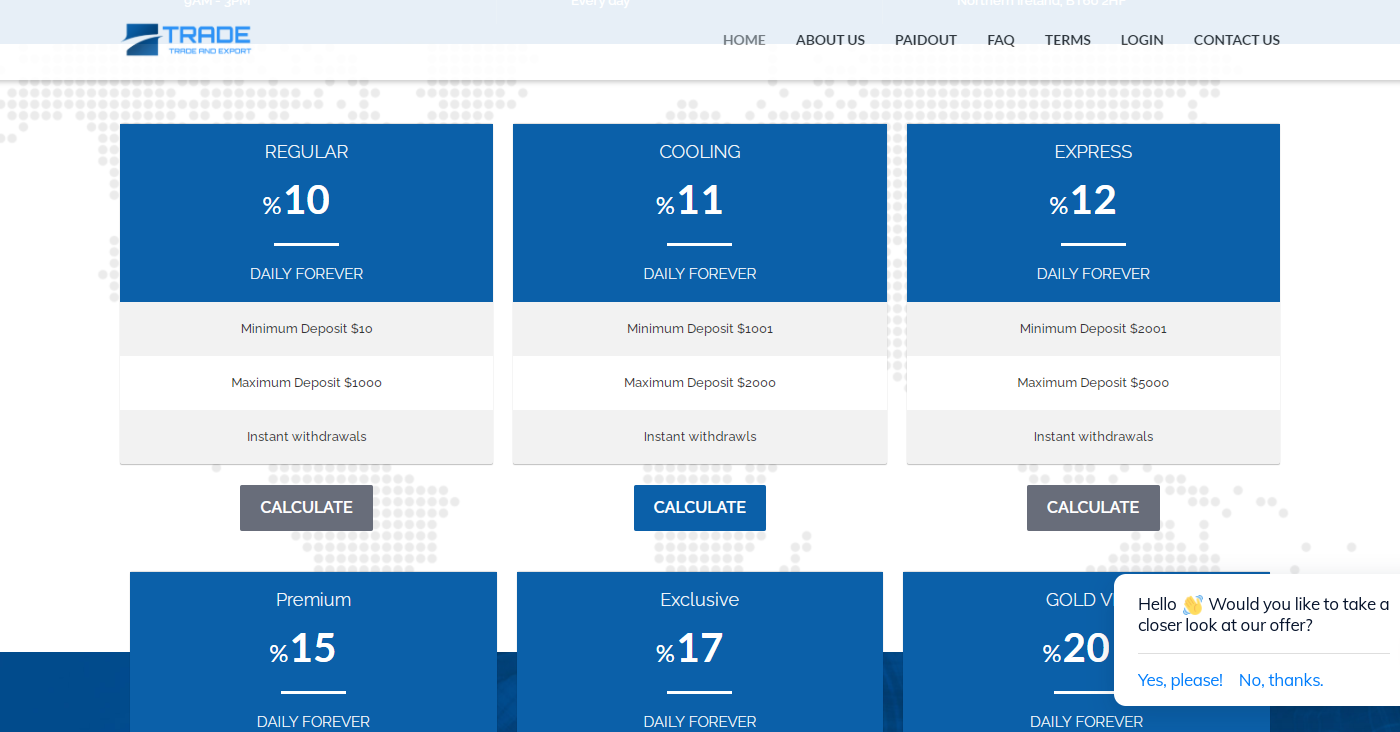The image size is (1400, 732).
Task: Click the LOGIN link in navbar
Action: 1141,40
